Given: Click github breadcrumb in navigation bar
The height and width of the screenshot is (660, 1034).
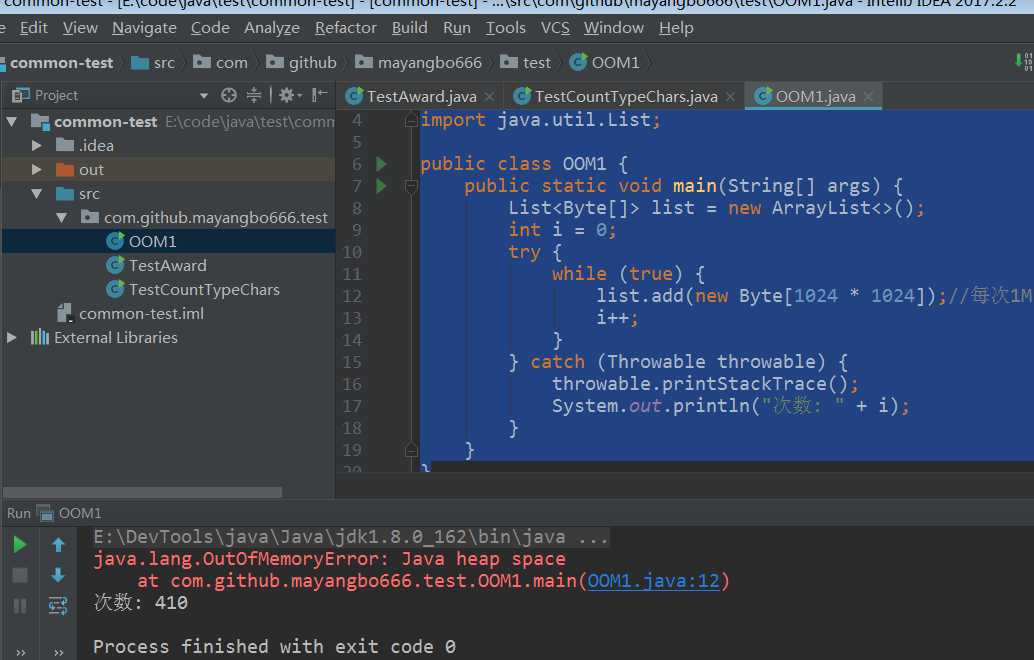Looking at the screenshot, I should tap(301, 63).
